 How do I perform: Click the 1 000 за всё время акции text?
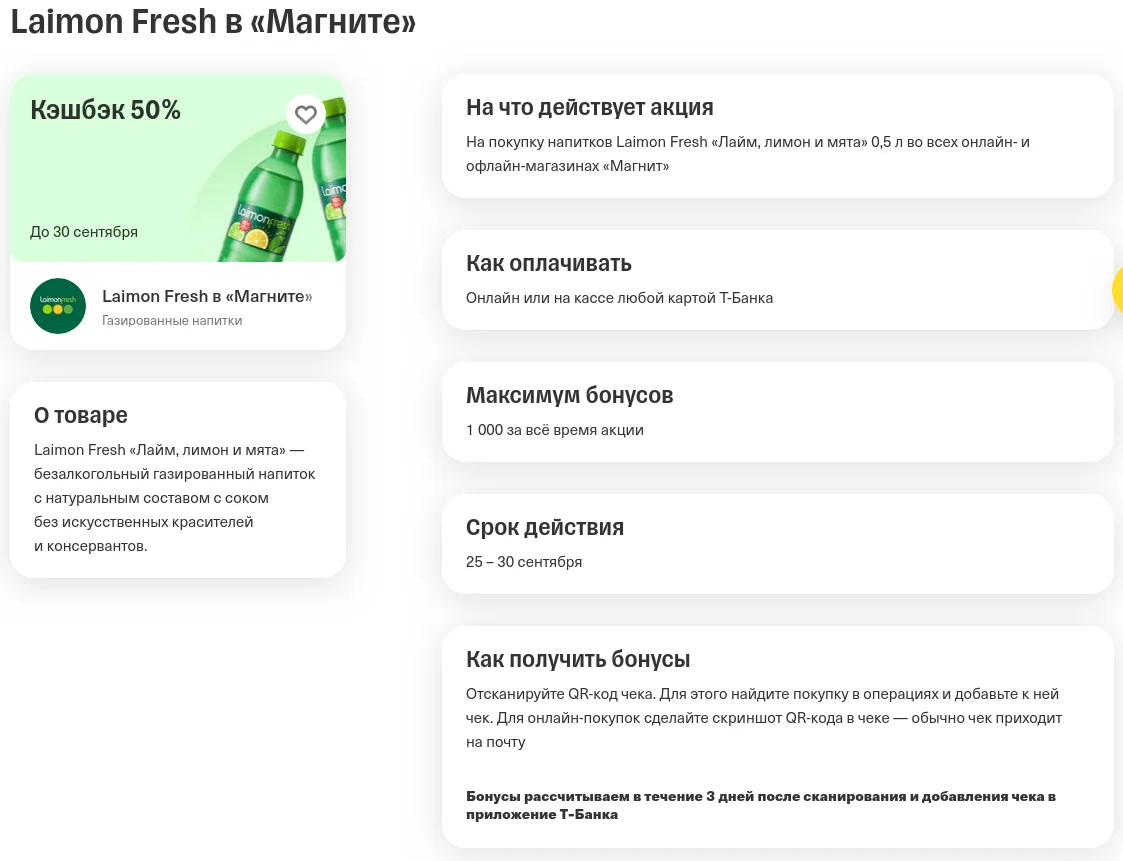click(x=554, y=430)
